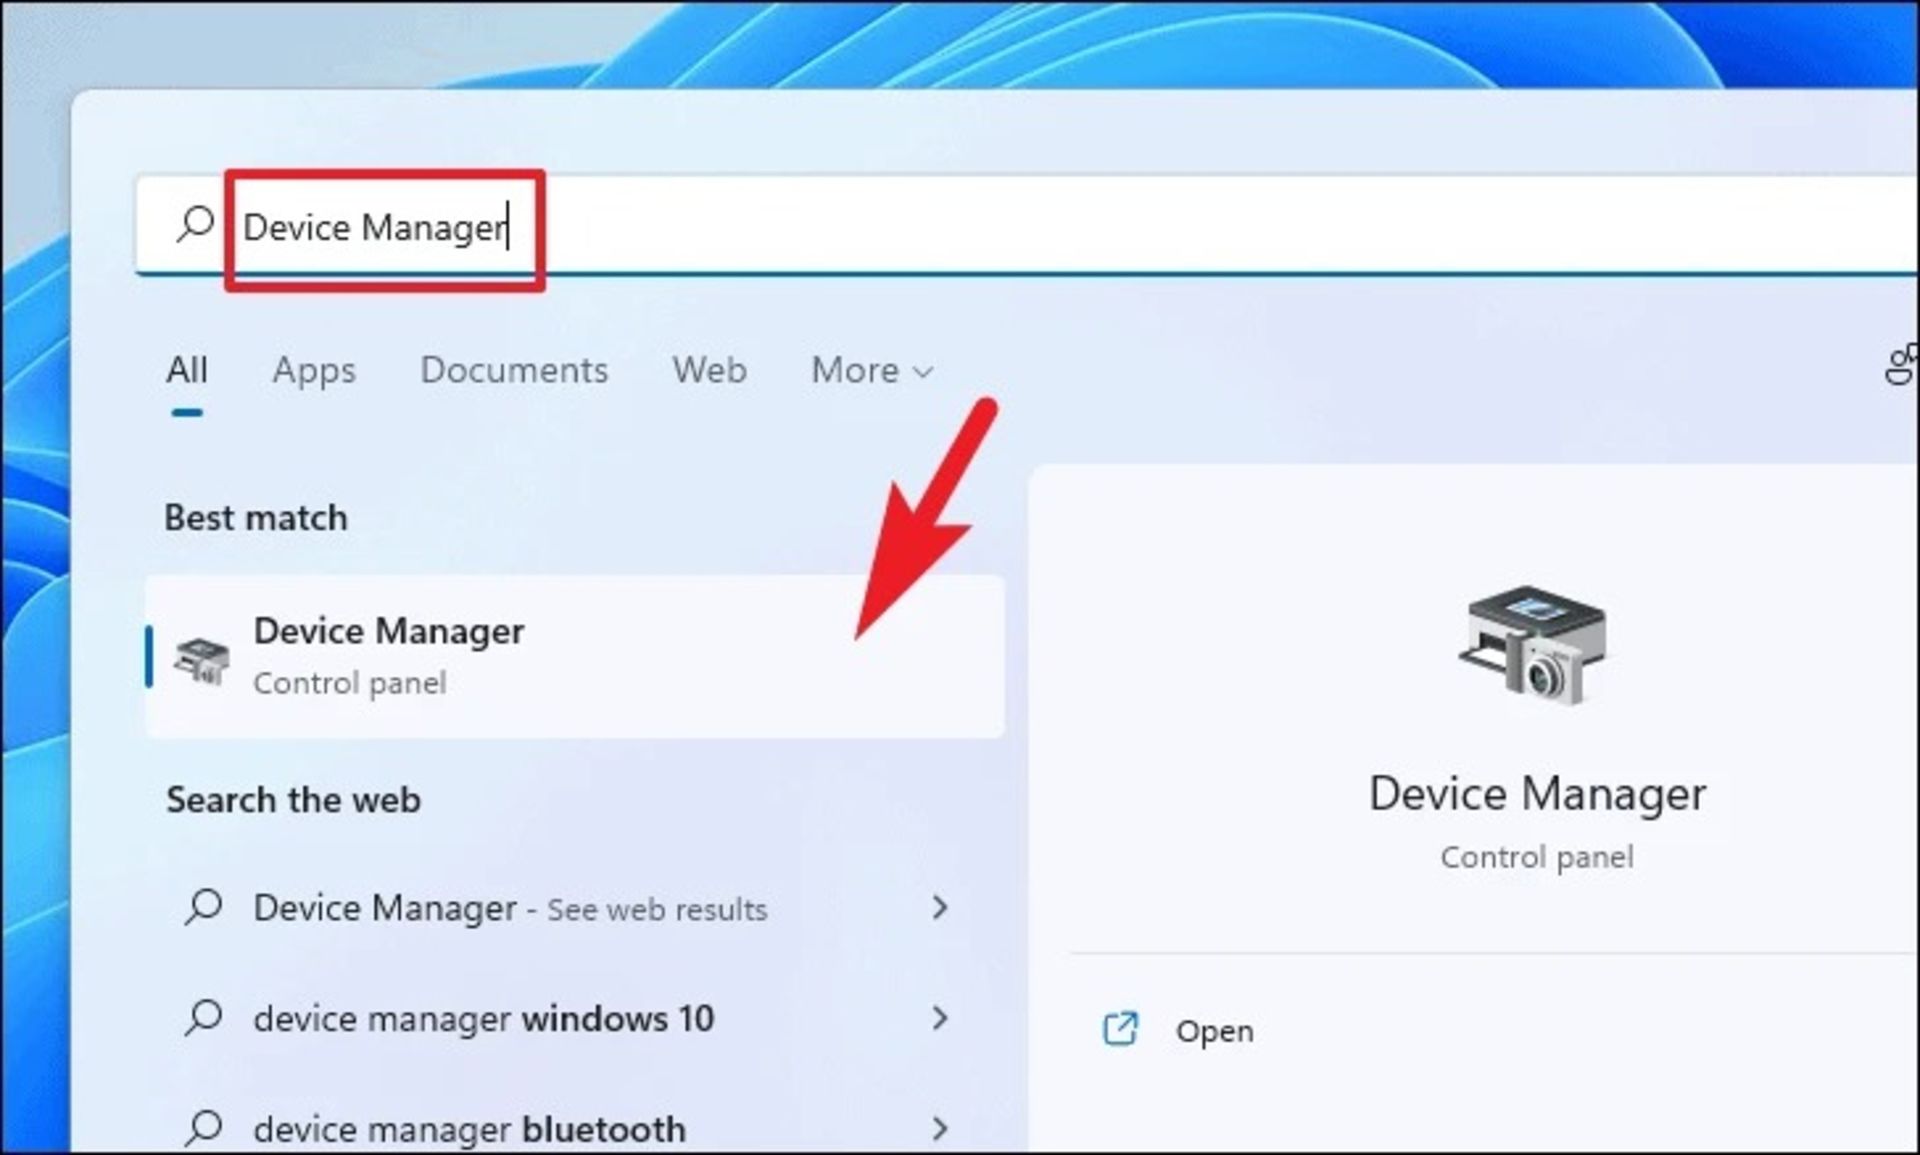Expand the arrow for 'device manager bluetooth'
The width and height of the screenshot is (1920, 1155).
click(x=939, y=1128)
